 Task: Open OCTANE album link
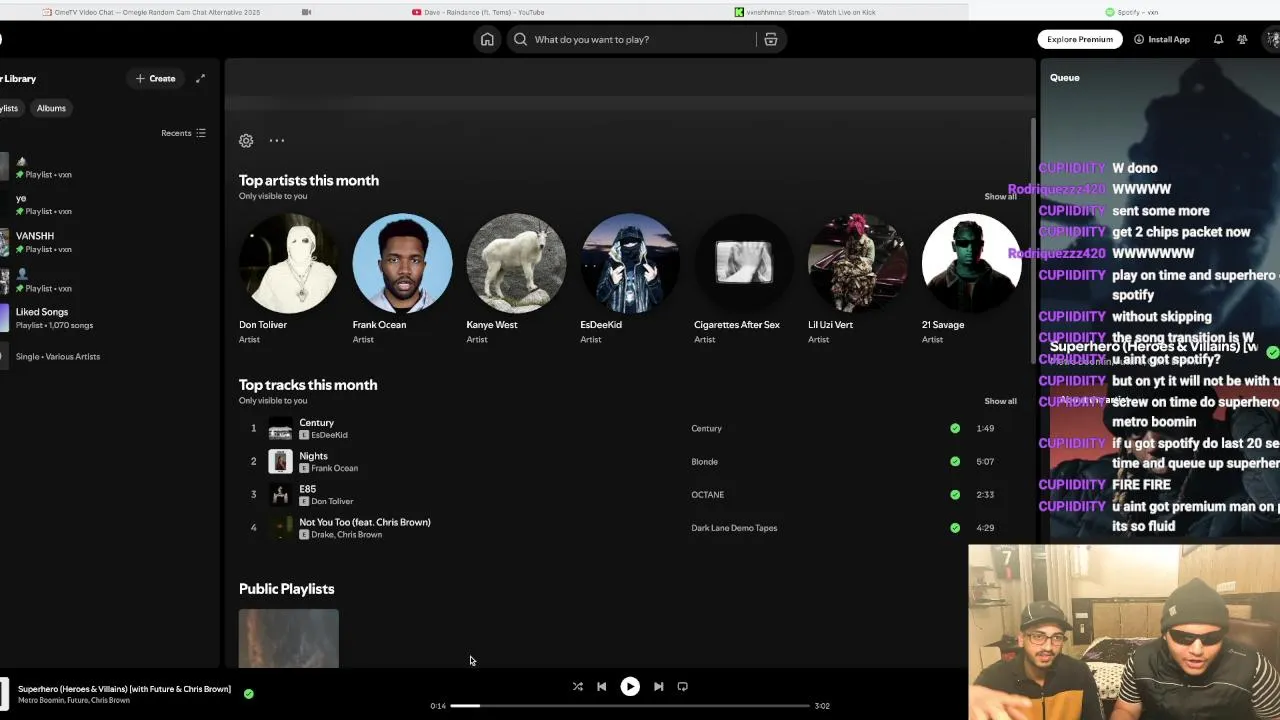click(x=707, y=495)
